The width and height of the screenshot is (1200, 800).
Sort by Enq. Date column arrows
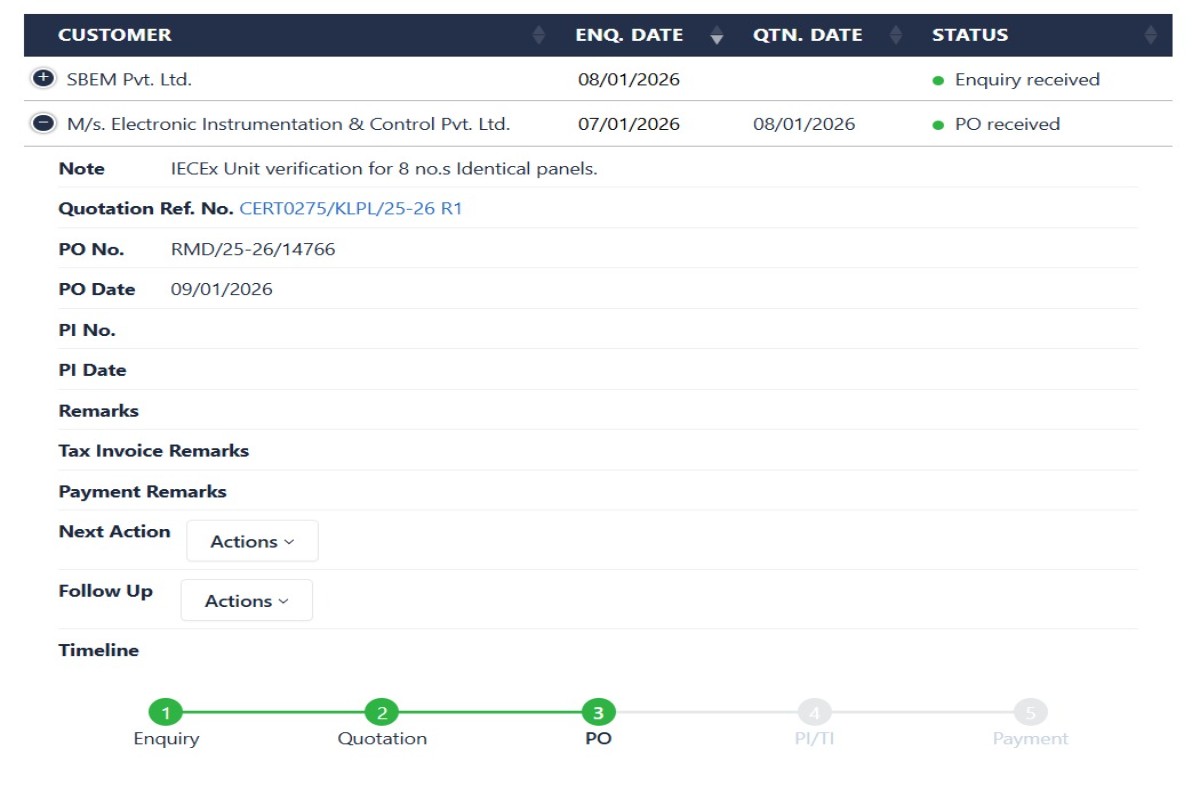coord(716,35)
